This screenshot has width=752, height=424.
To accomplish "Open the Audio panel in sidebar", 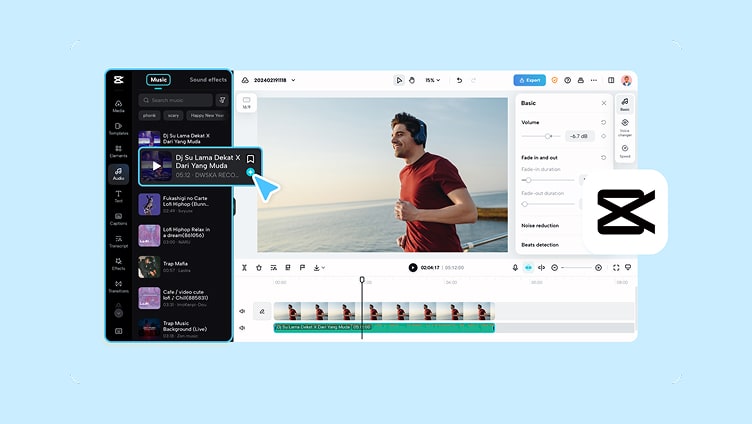I will click(118, 174).
